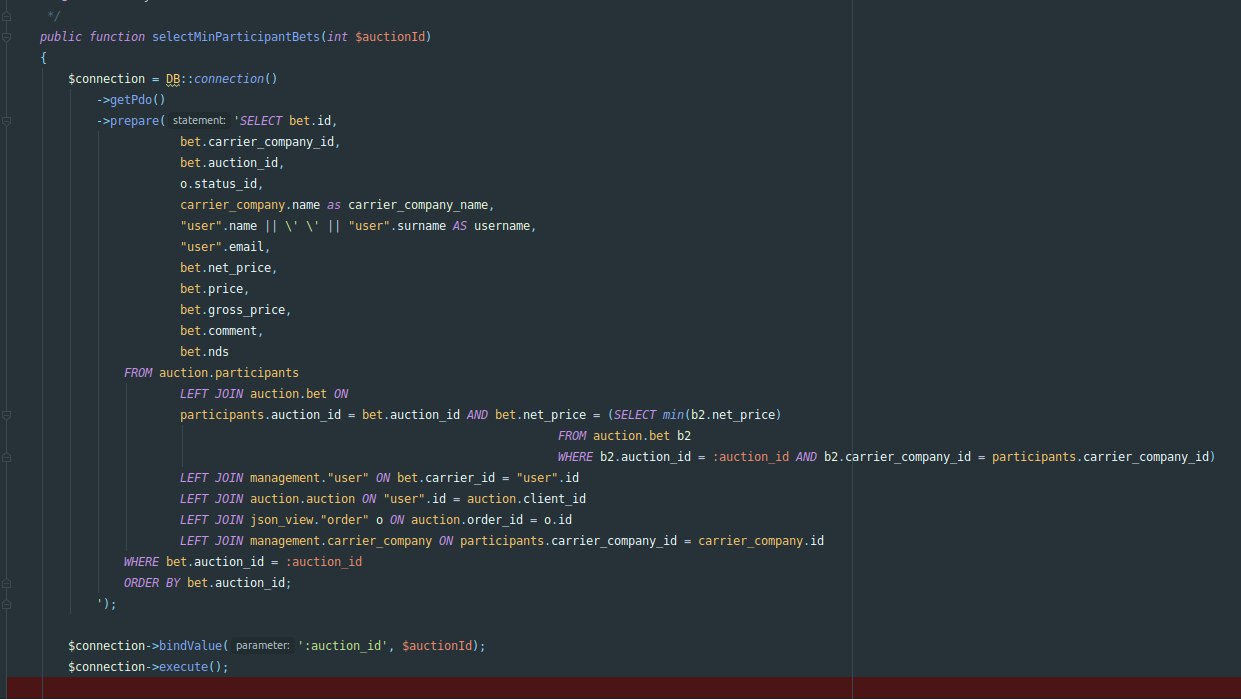Click 'ORDER BY' keywords
1241x699 pixels.
point(152,582)
